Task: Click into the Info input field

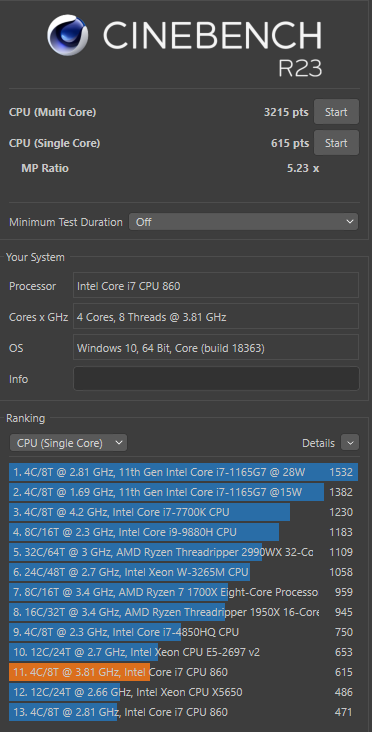Action: pos(216,379)
